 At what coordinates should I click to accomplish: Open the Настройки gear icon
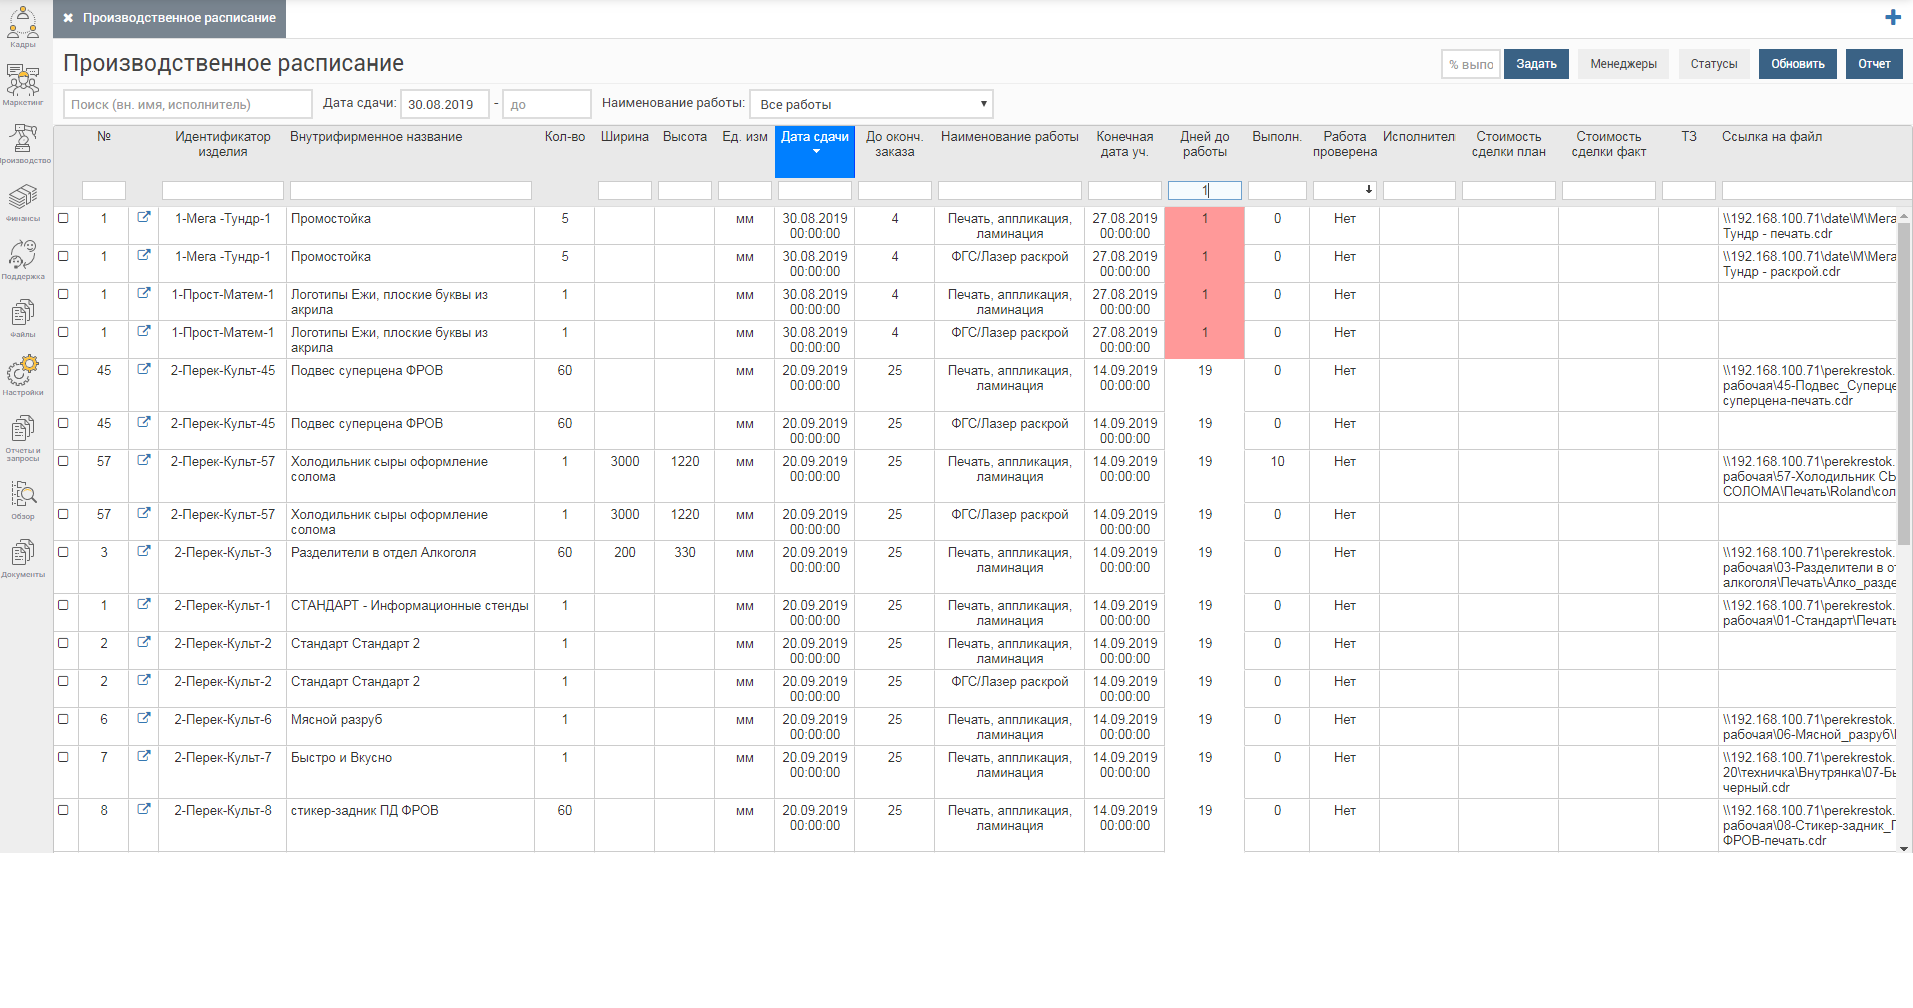(x=23, y=374)
